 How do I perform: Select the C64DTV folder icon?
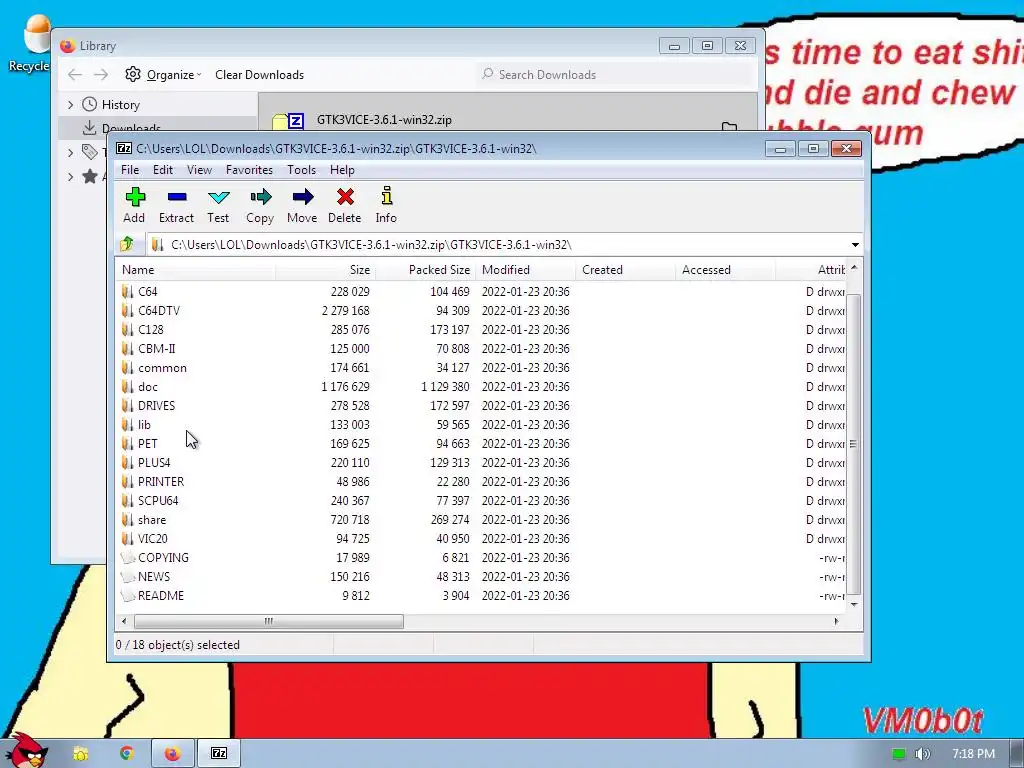click(x=127, y=310)
